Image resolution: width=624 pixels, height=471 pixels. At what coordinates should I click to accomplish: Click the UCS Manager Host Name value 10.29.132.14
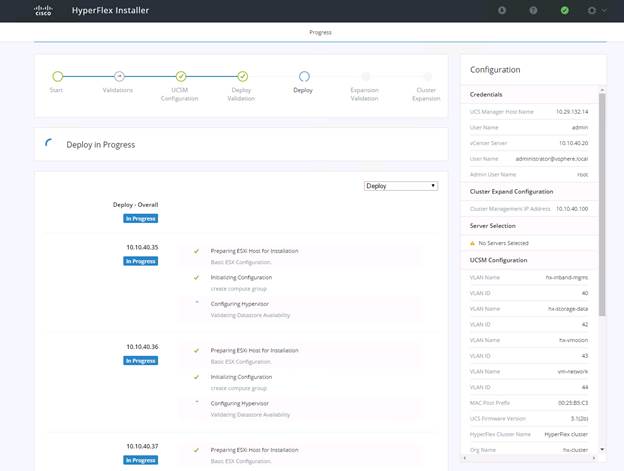[x=572, y=112]
